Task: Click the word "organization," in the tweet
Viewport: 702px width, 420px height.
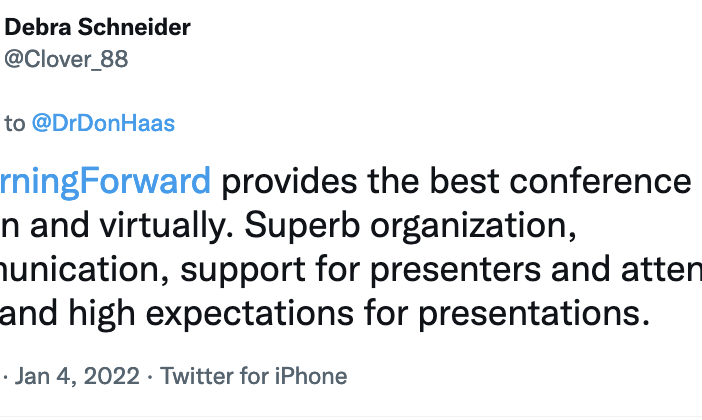Action: [x=473, y=227]
